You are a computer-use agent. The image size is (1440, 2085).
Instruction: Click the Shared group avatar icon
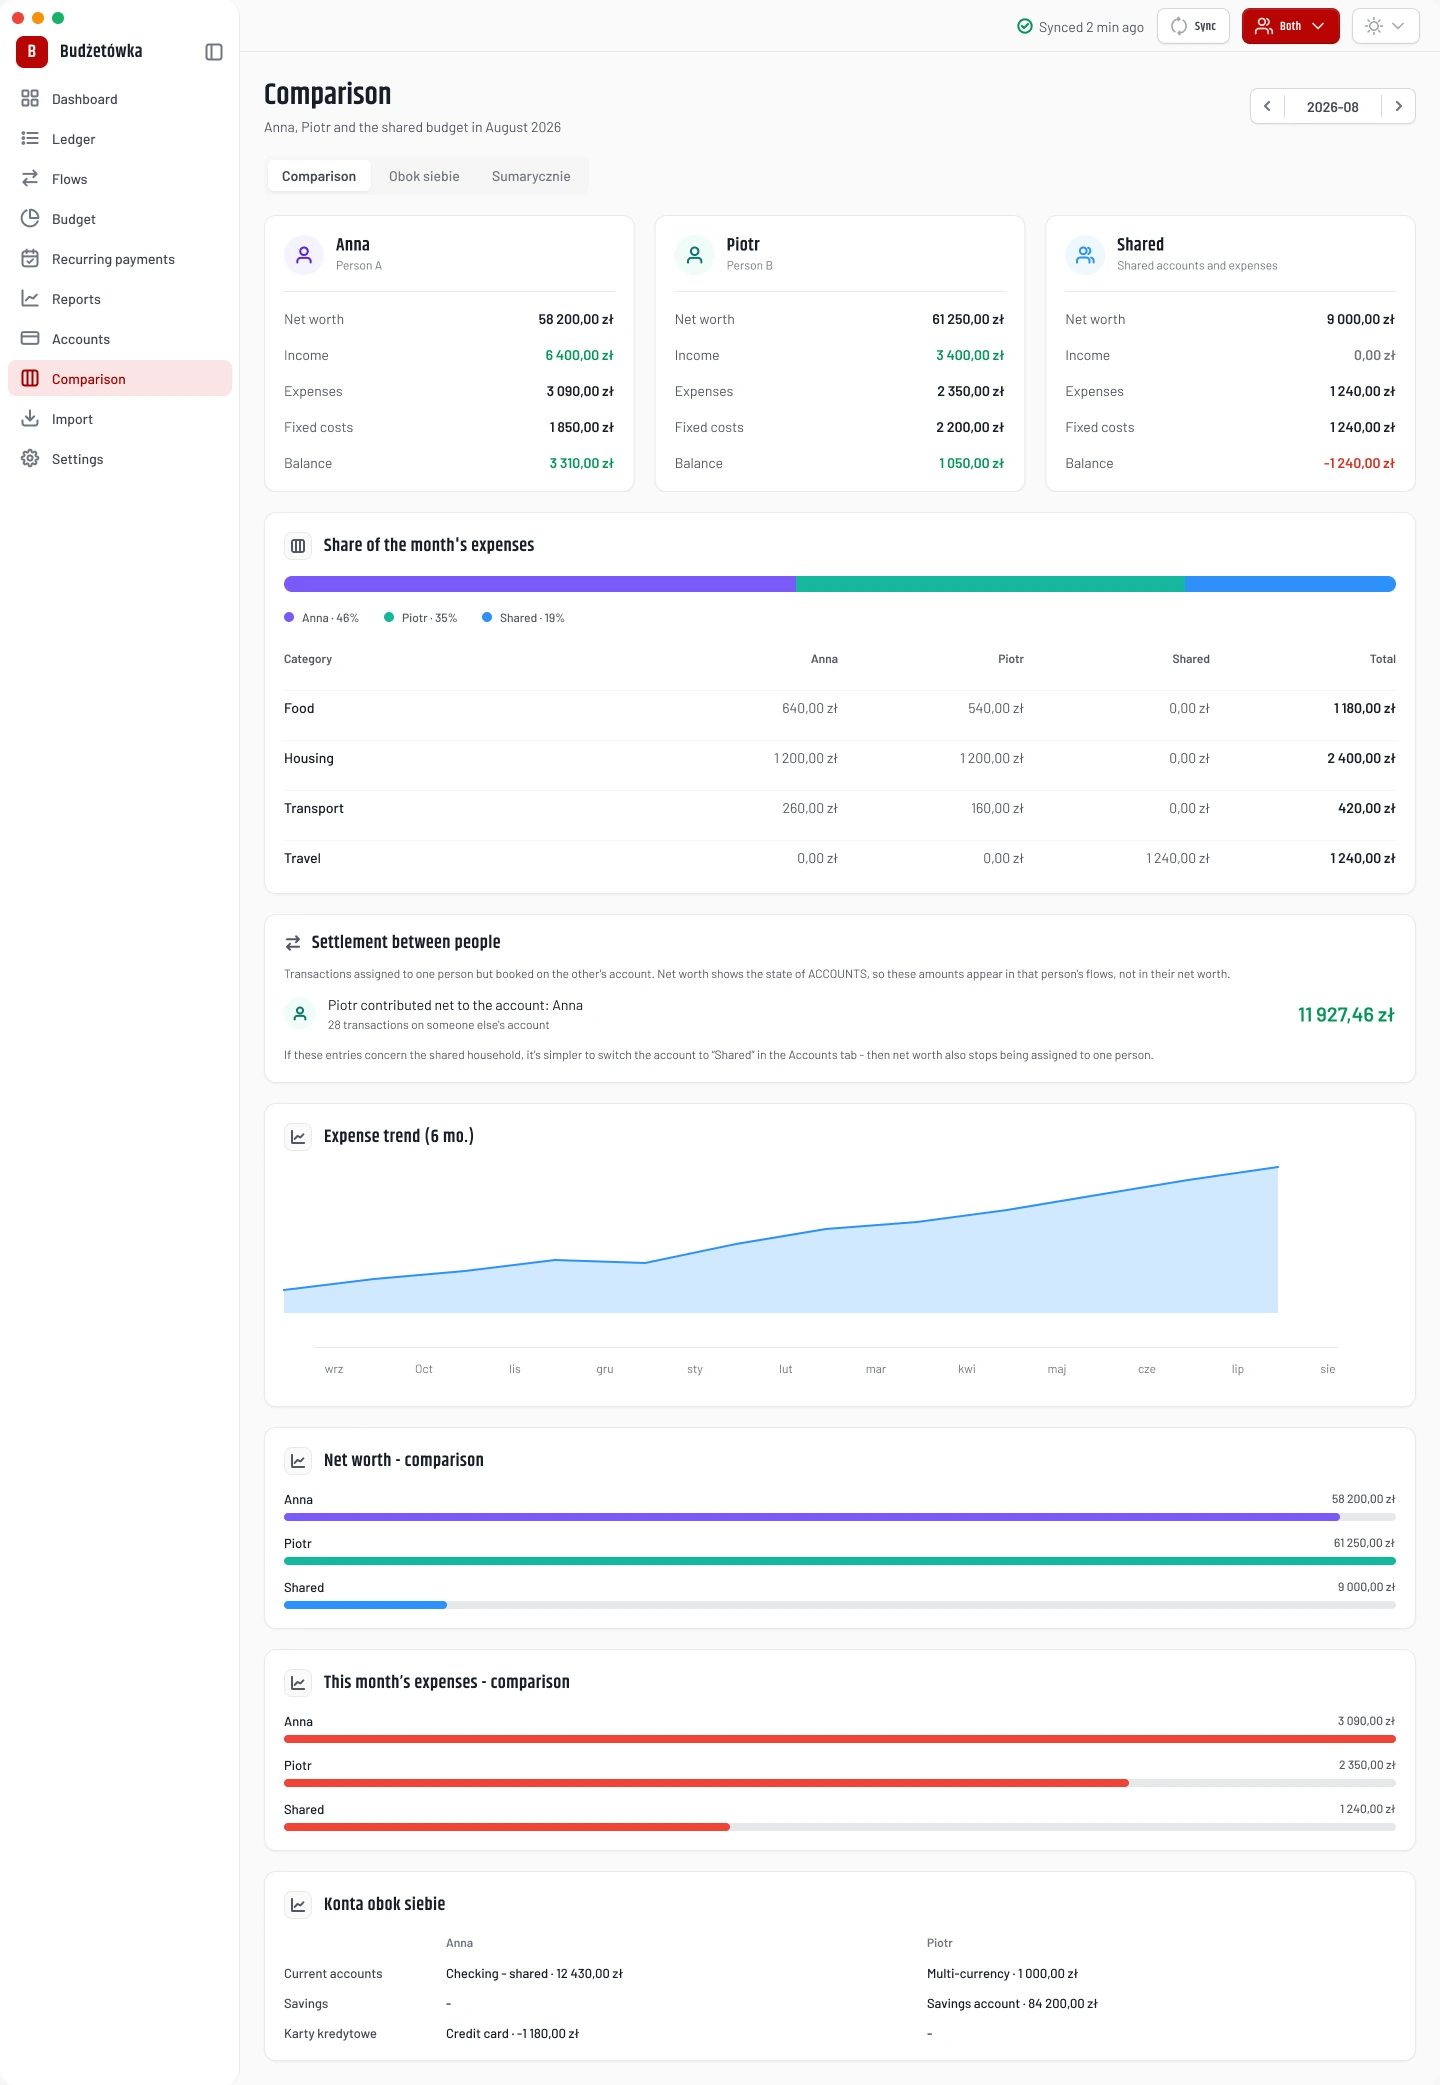tap(1085, 255)
